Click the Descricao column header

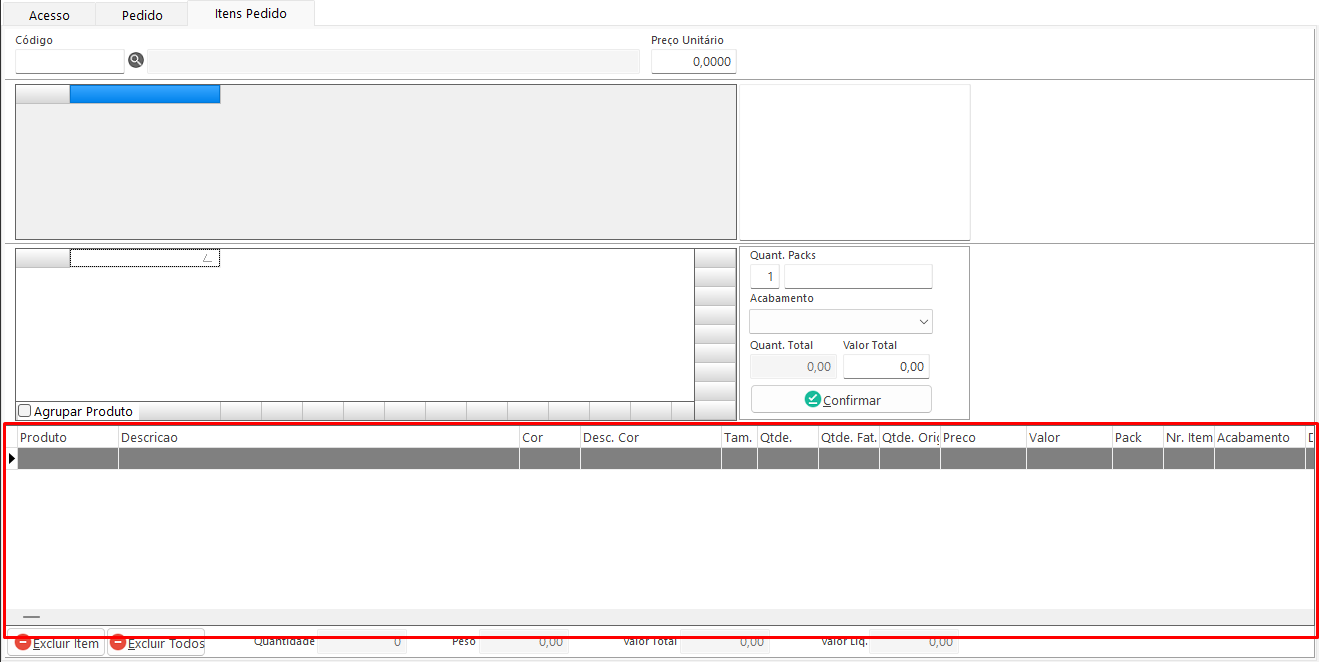pyautogui.click(x=318, y=437)
